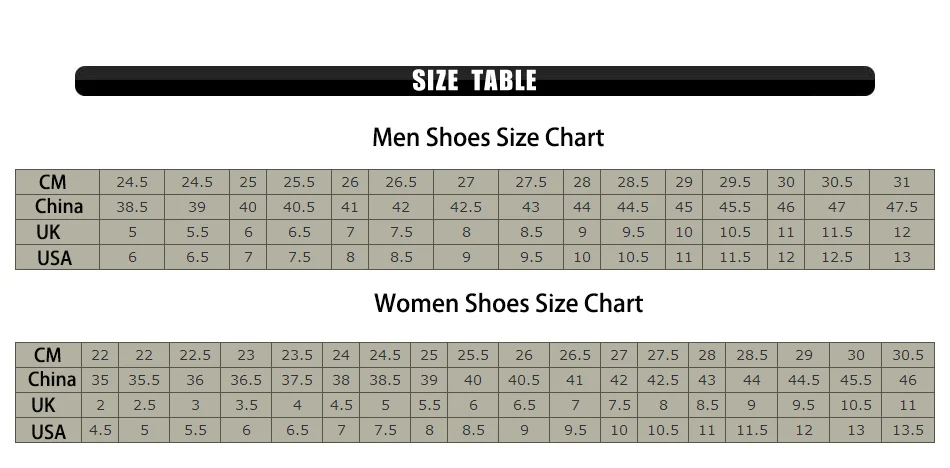The width and height of the screenshot is (950, 468).
Task: Select the UK row header in men's chart
Action: [55, 232]
